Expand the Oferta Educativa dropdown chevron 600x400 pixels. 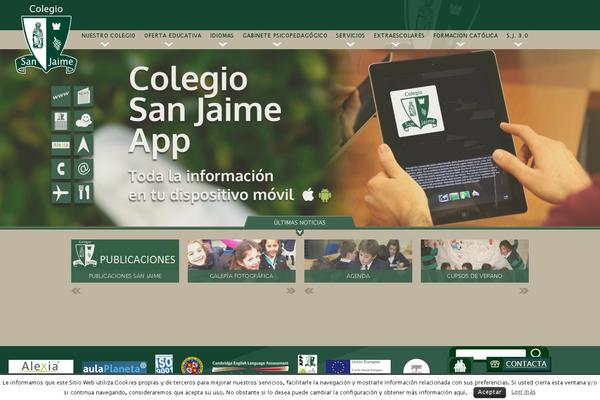pos(168,44)
